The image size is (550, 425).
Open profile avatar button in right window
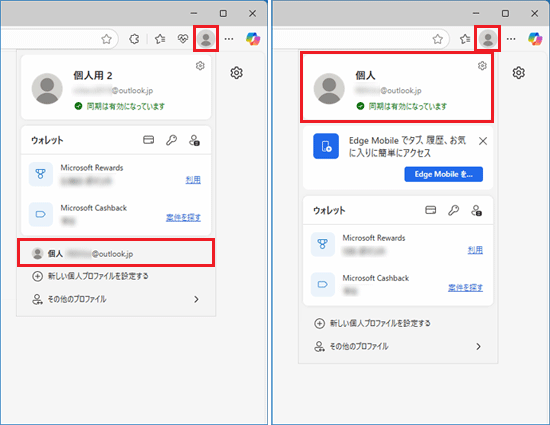pyautogui.click(x=488, y=39)
